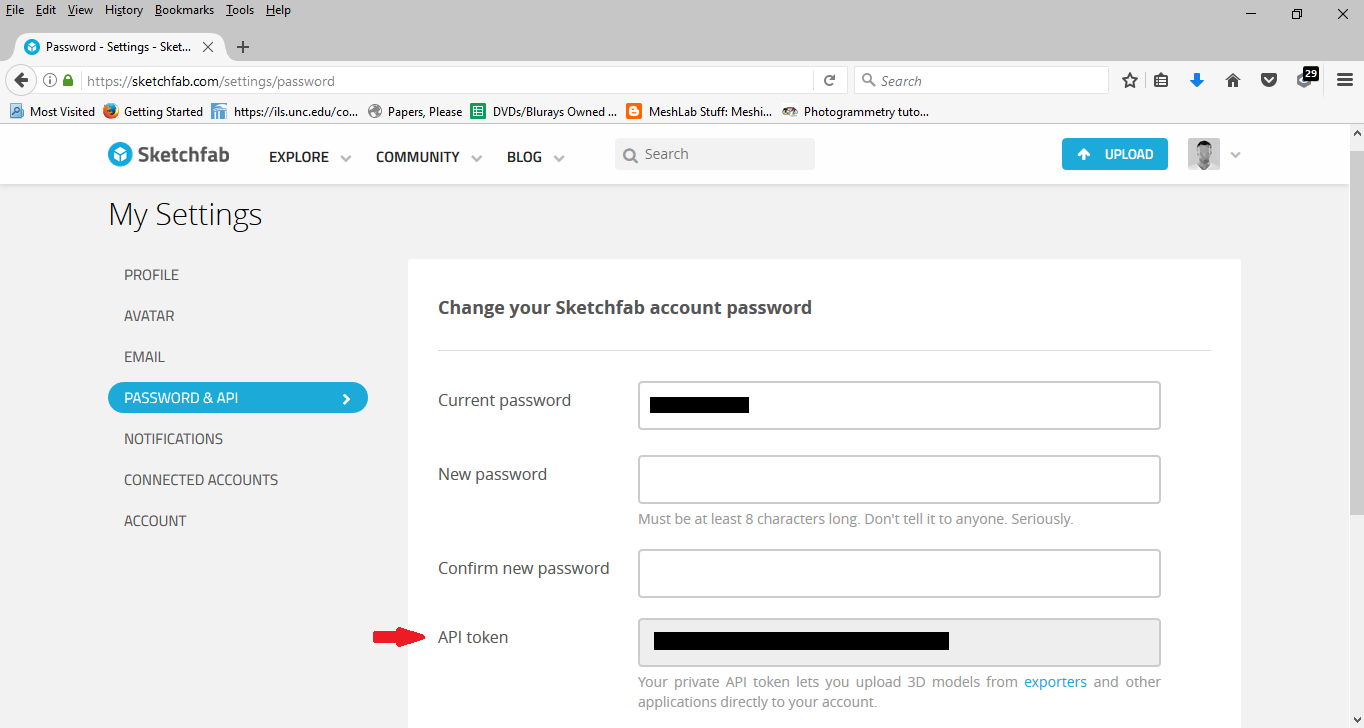Open the Tools menu
This screenshot has width=1364, height=728.
[240, 10]
